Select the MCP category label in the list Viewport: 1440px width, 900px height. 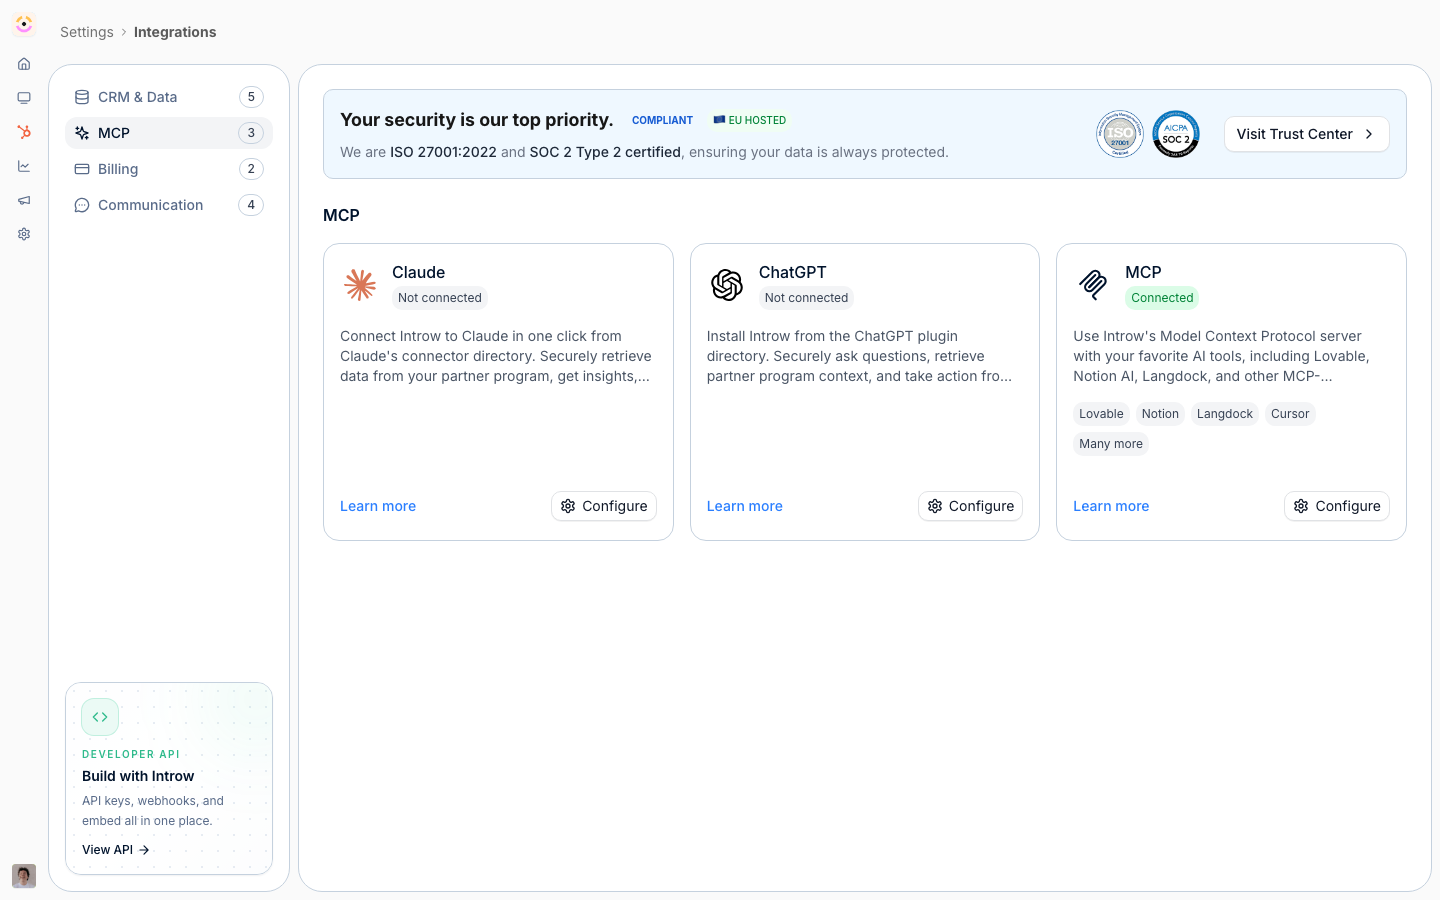(114, 133)
